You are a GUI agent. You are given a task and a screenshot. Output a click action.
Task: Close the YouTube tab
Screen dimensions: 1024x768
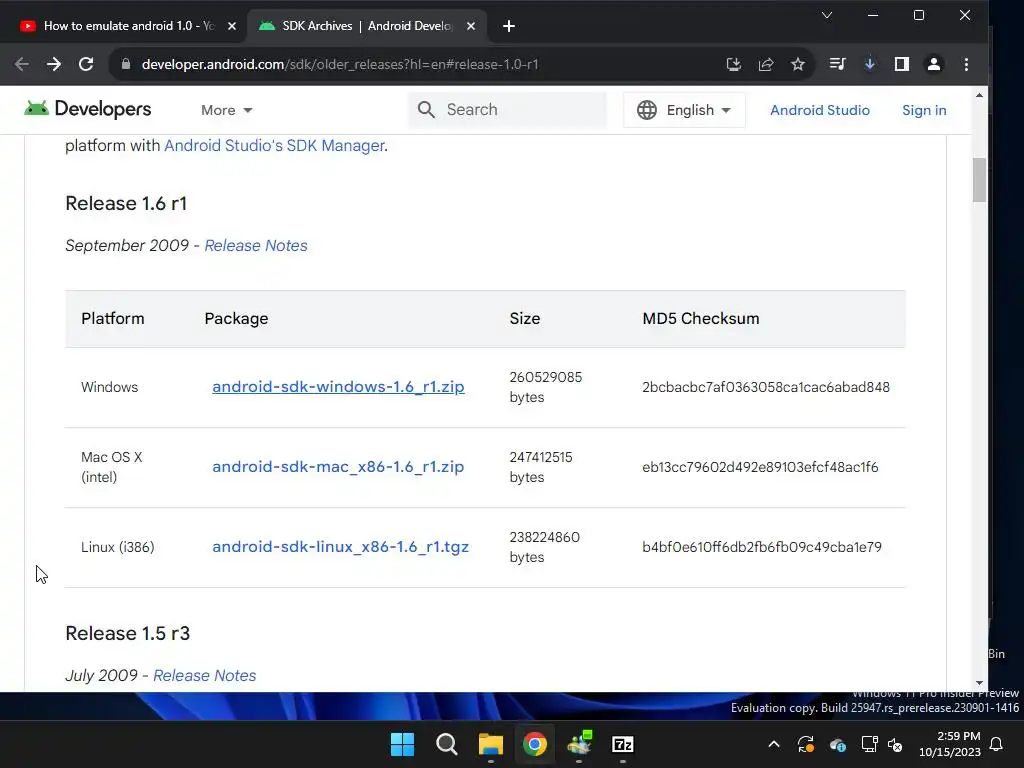(232, 26)
